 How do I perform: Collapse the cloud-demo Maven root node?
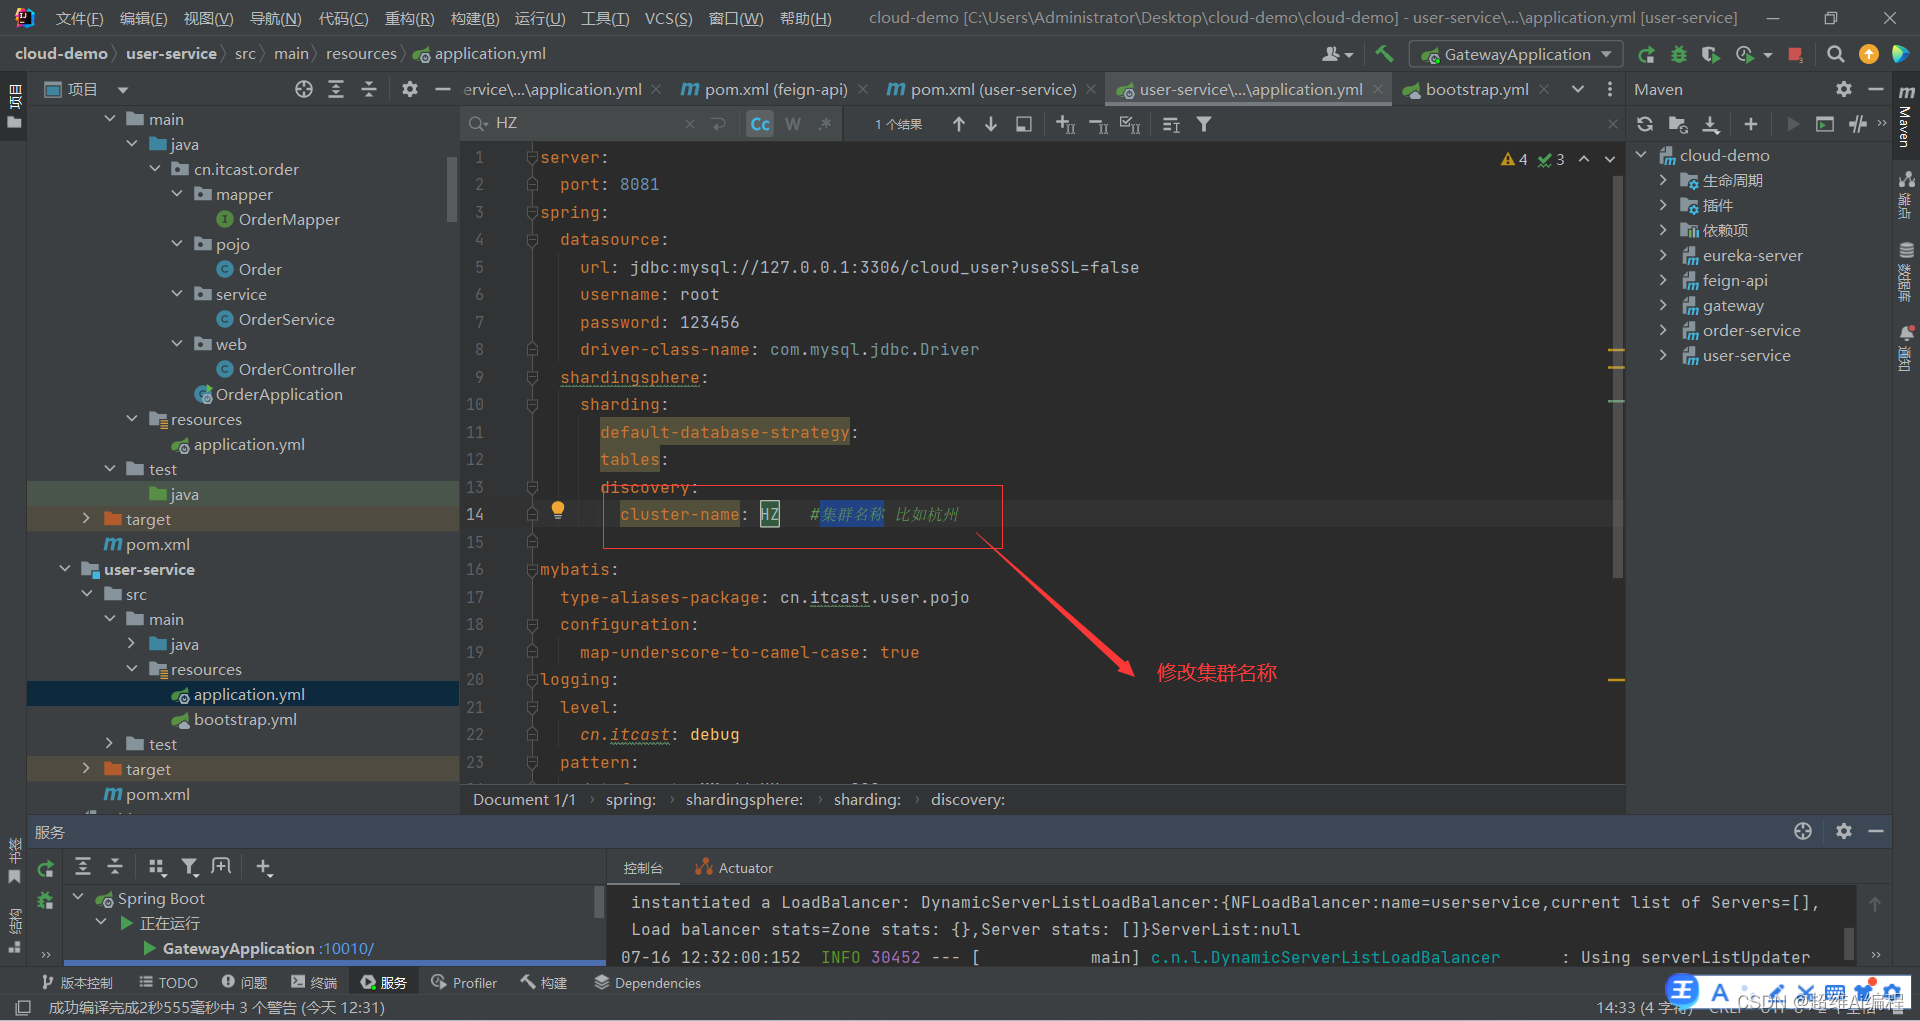[x=1641, y=155]
